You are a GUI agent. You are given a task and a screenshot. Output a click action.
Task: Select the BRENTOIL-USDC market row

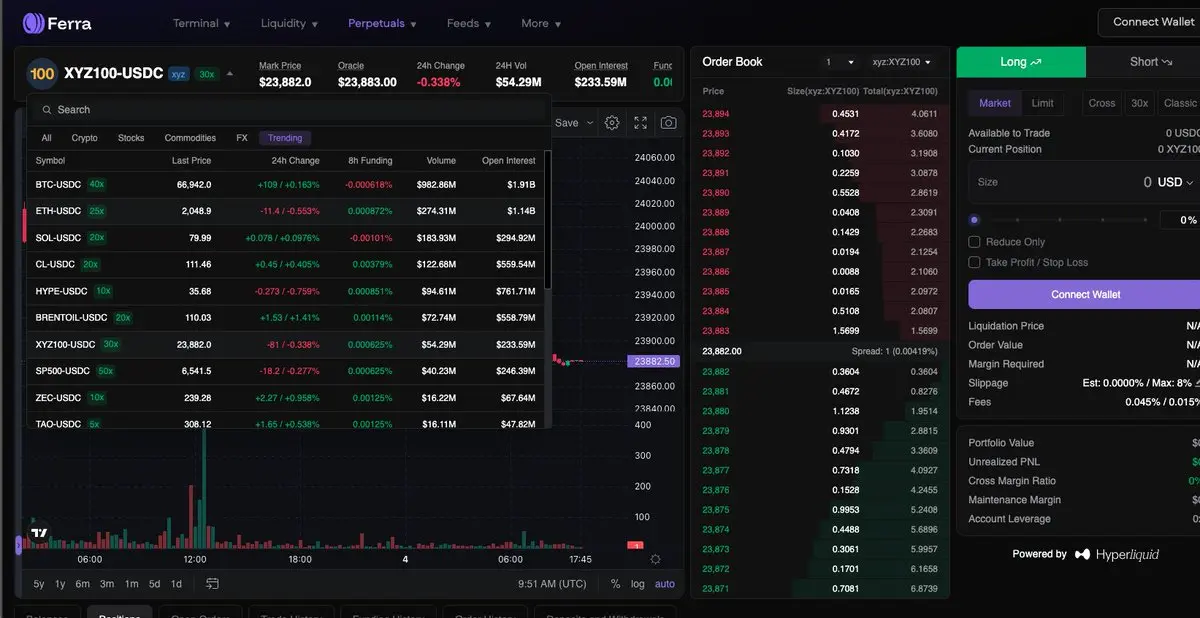click(285, 318)
